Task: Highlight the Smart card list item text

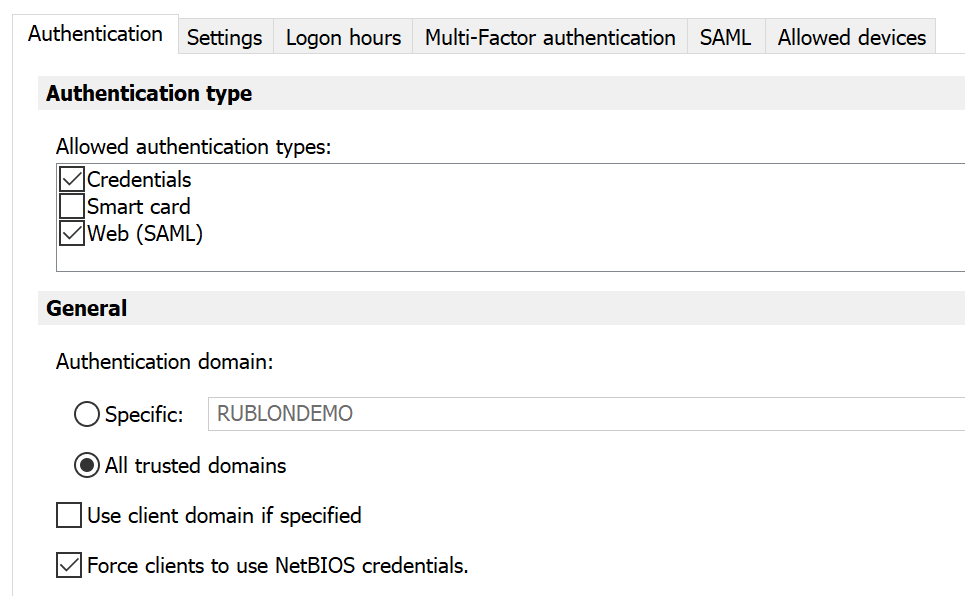Action: click(x=138, y=207)
